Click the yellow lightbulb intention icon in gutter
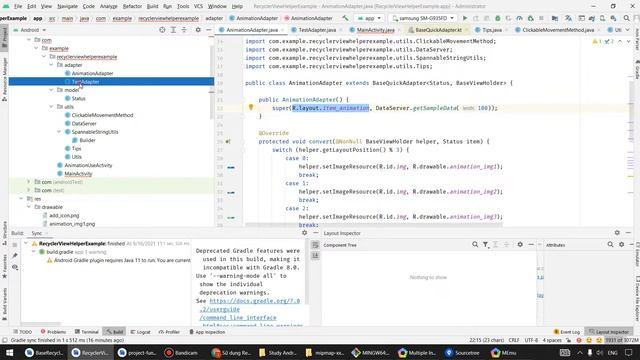 click(x=251, y=107)
